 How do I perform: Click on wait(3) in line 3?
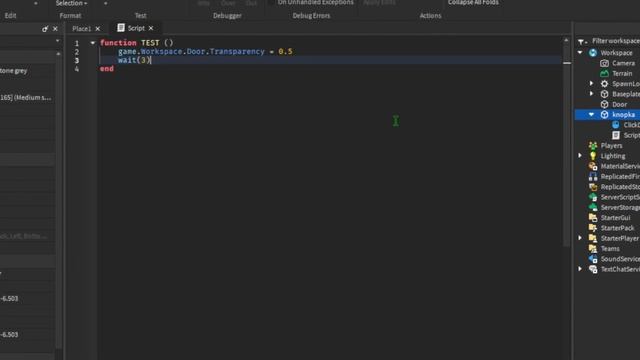coord(134,60)
